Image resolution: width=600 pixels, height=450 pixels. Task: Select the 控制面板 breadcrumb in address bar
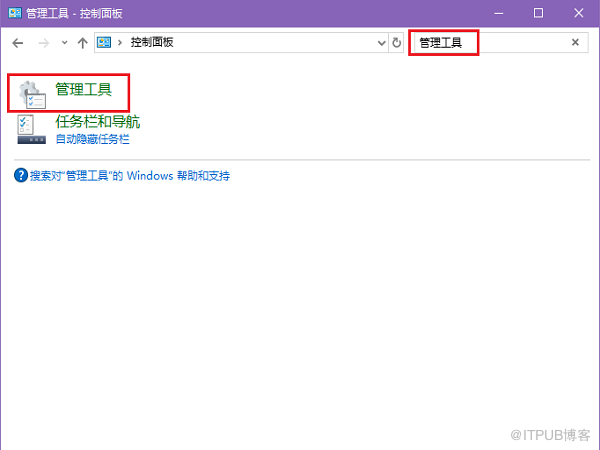tap(152, 42)
